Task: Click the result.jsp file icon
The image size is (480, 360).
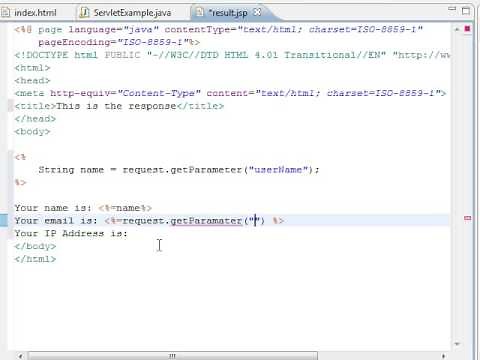Action: 199,12
